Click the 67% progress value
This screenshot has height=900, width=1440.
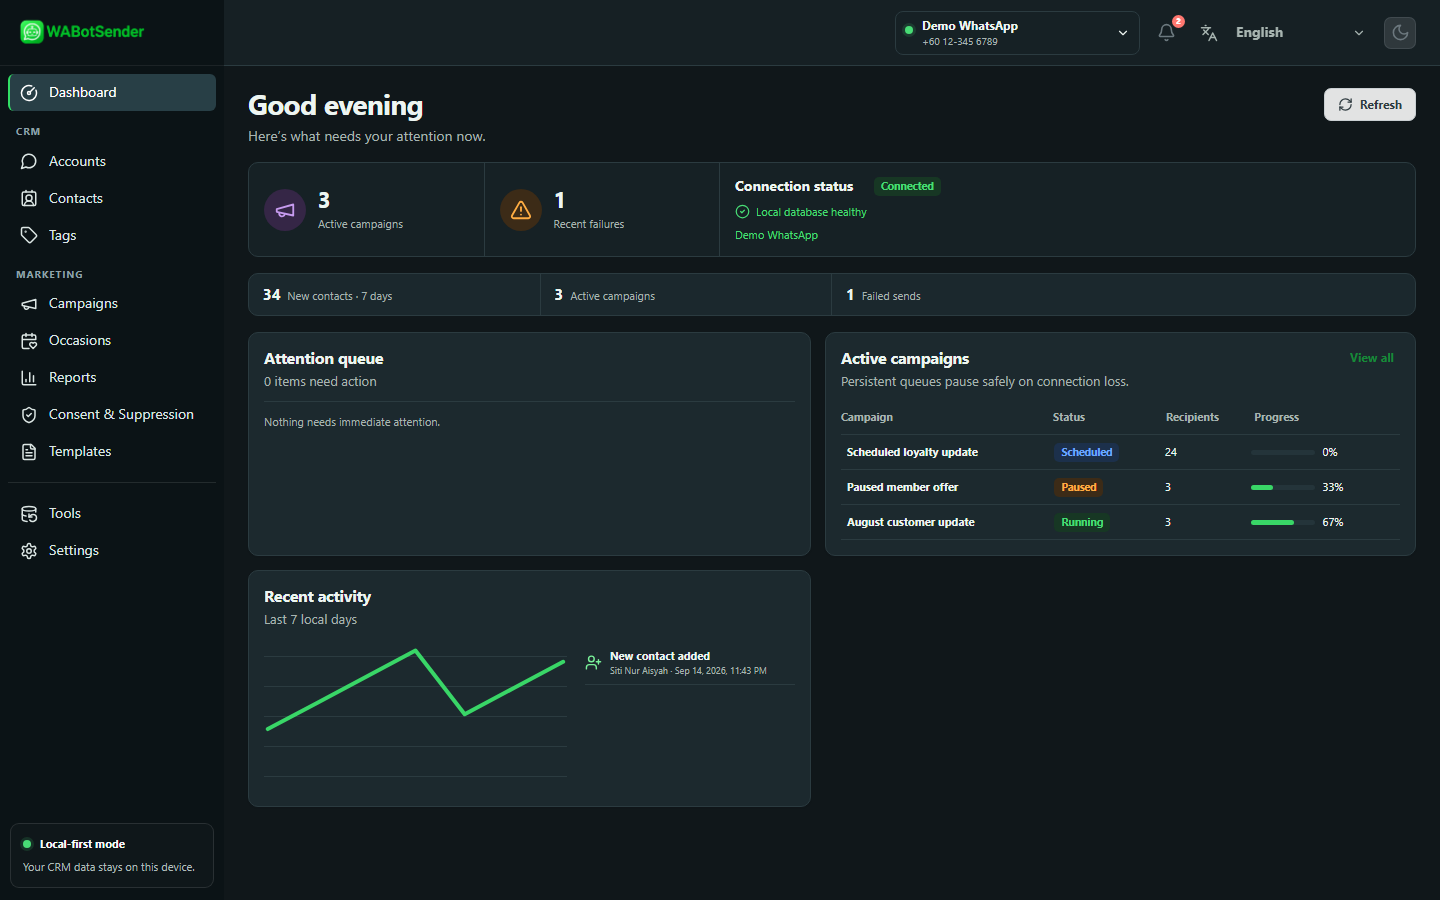click(1333, 522)
